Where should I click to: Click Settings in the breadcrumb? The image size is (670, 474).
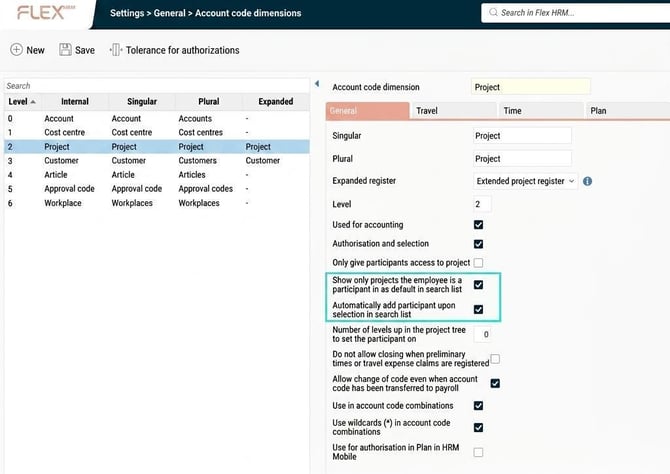click(127, 13)
